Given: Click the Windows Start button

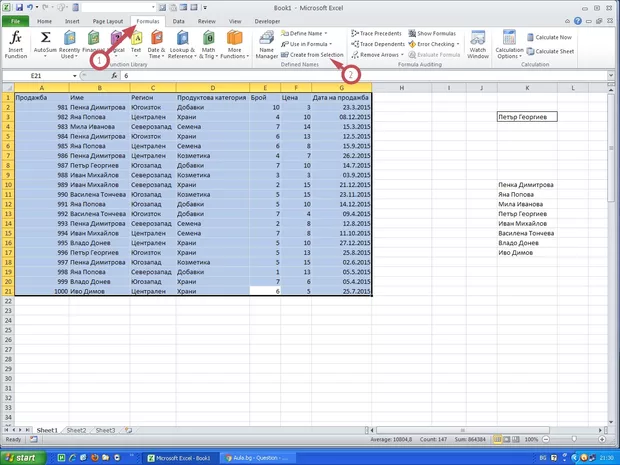Looking at the screenshot, I should point(24,457).
